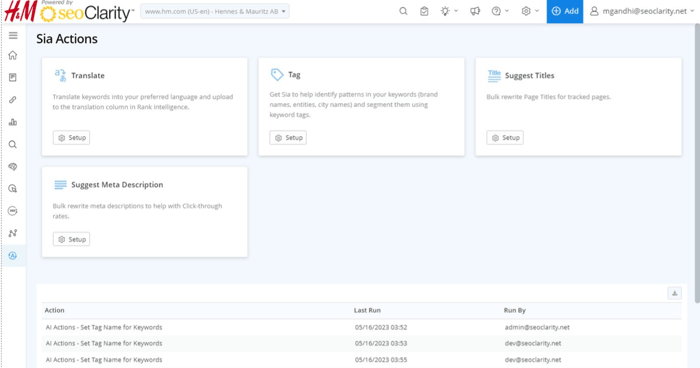Click Setup under Suggest Meta Description
700x368 pixels.
tap(71, 239)
